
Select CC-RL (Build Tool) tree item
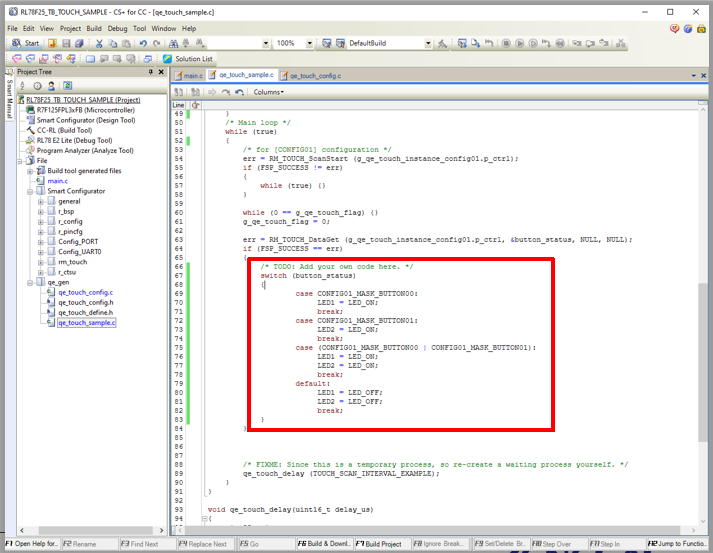point(64,130)
